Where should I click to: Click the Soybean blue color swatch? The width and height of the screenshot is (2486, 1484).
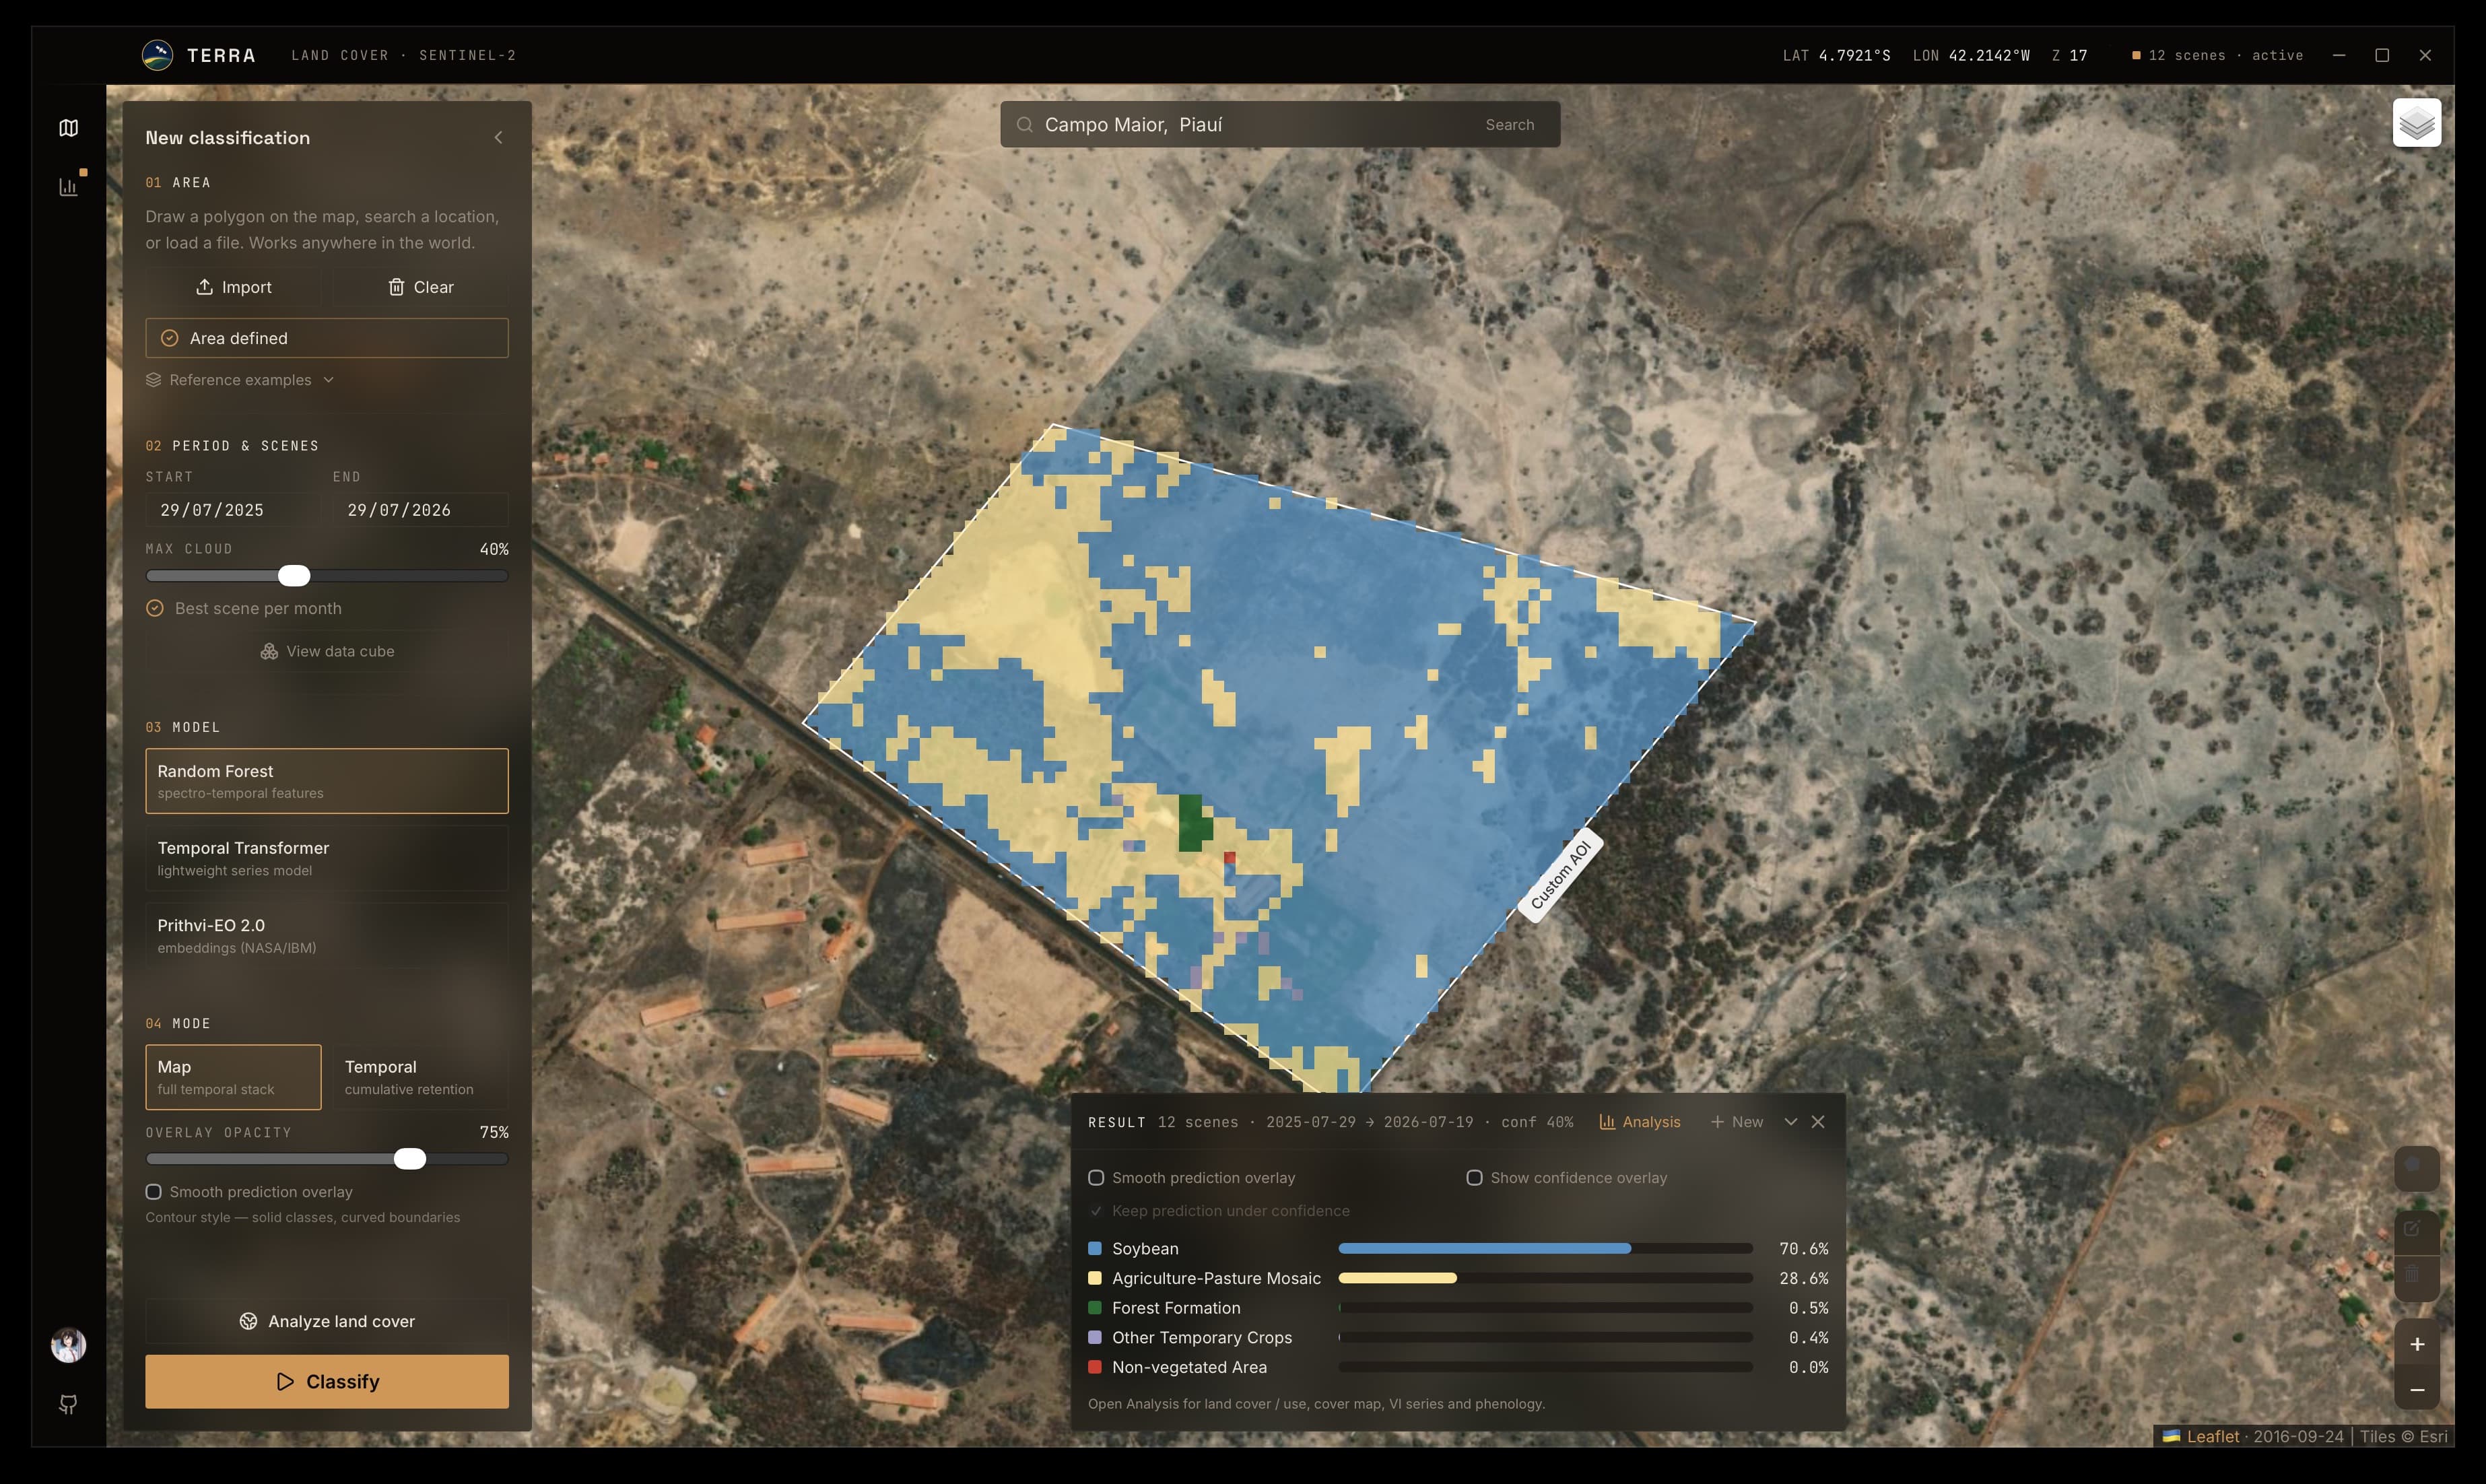click(1094, 1248)
